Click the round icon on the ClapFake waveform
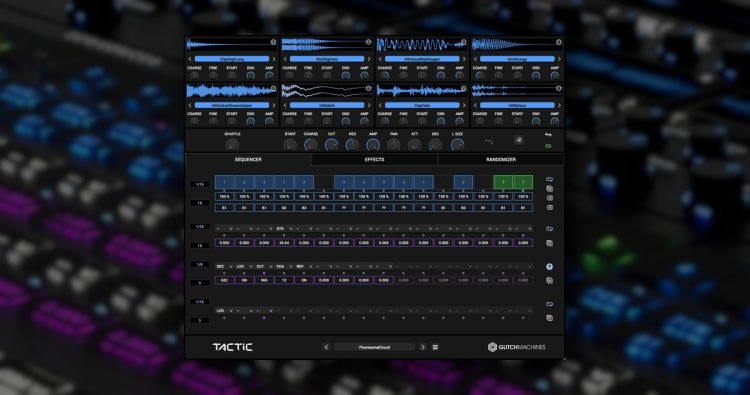 (x=463, y=88)
